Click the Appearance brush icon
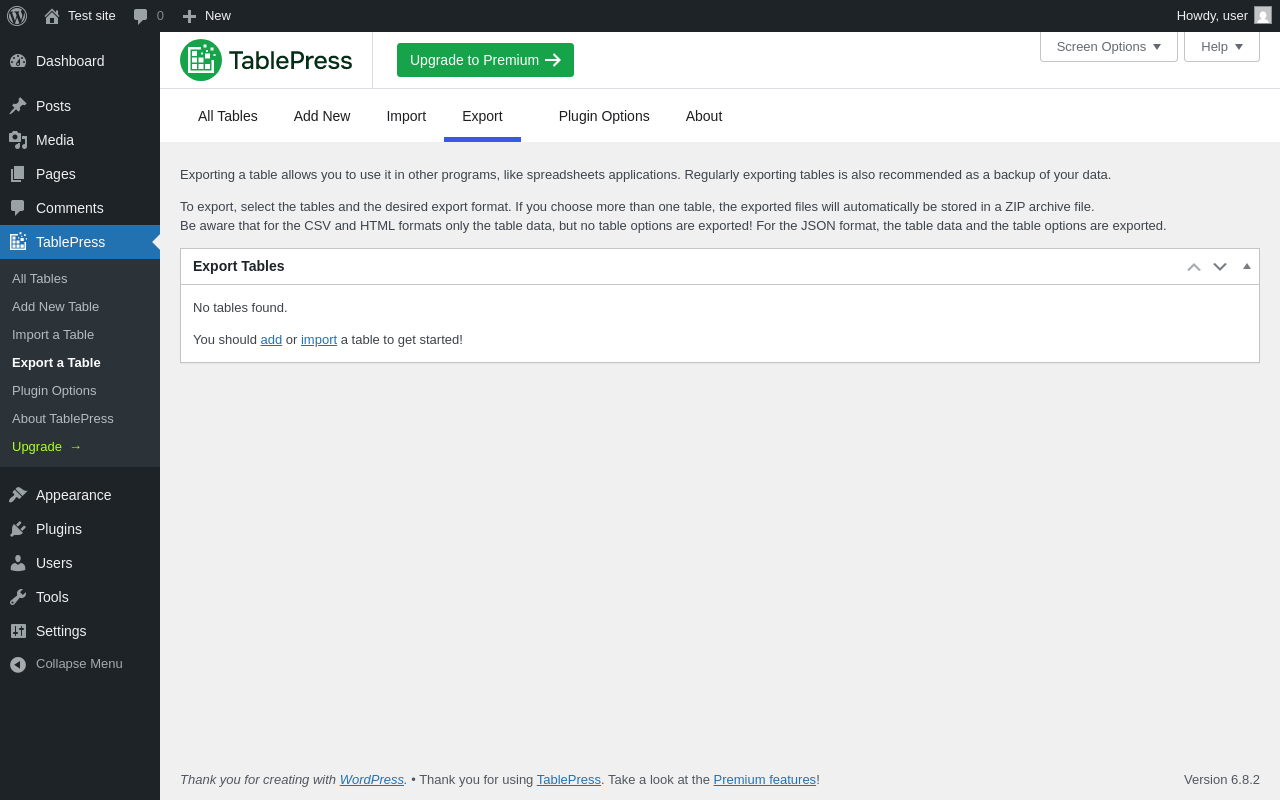 pos(18,495)
